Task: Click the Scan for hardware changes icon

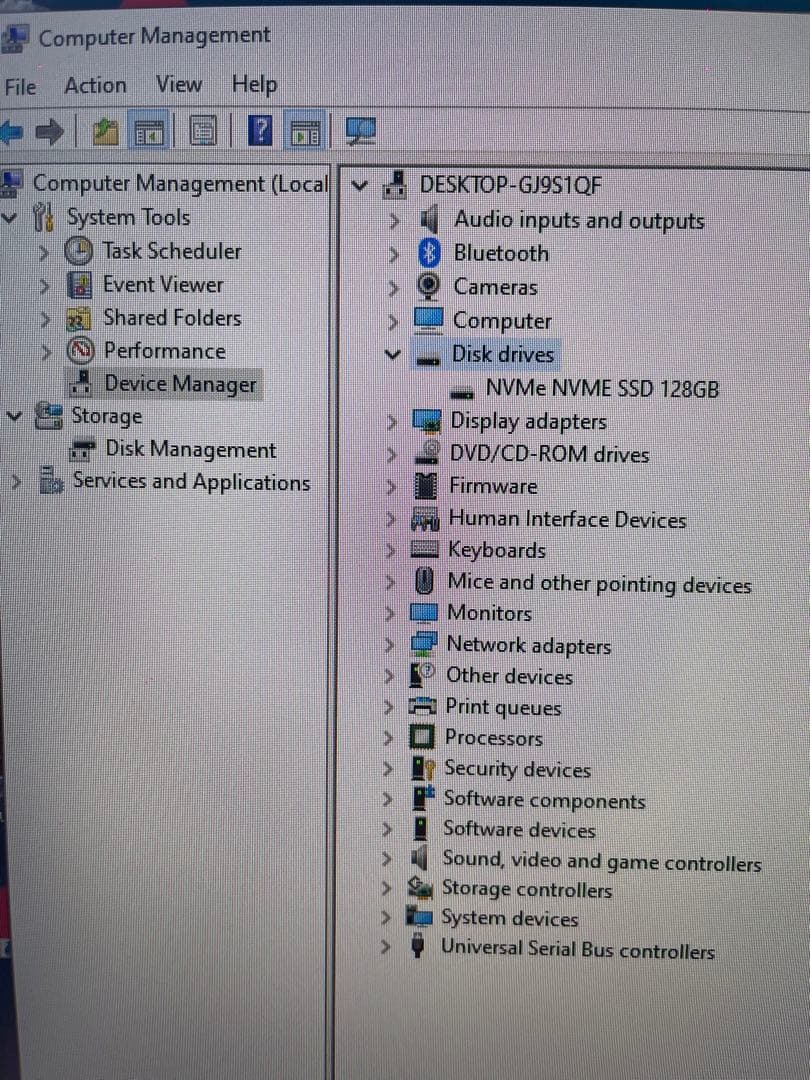Action: pos(360,131)
